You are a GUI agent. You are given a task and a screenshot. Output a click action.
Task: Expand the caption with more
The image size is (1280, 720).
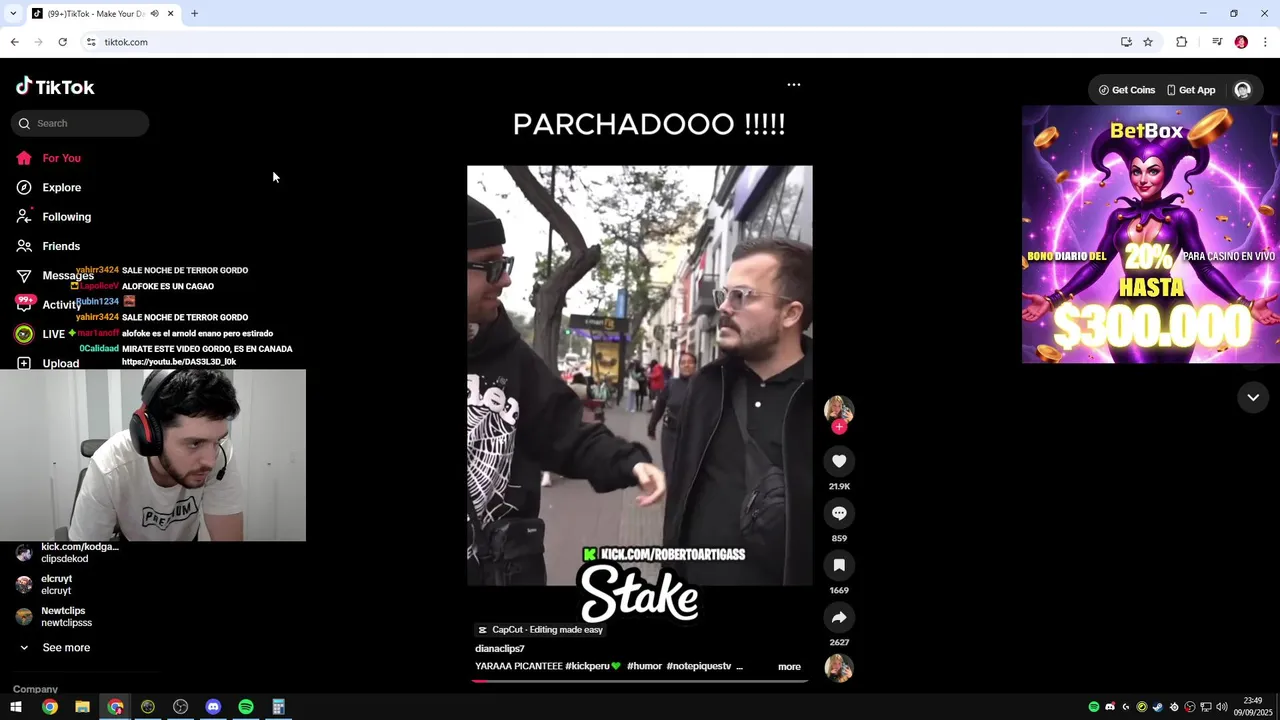[x=789, y=667]
